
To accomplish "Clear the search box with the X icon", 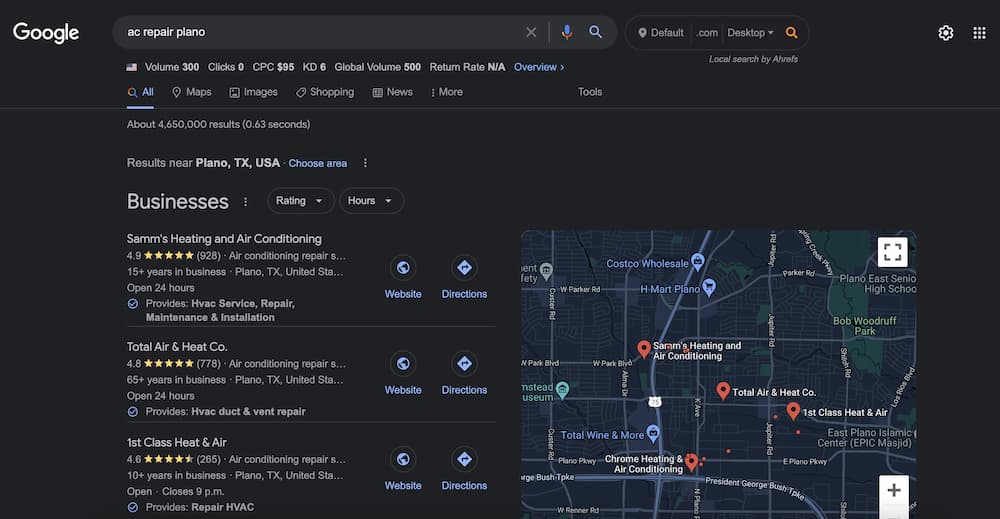I will coord(531,32).
